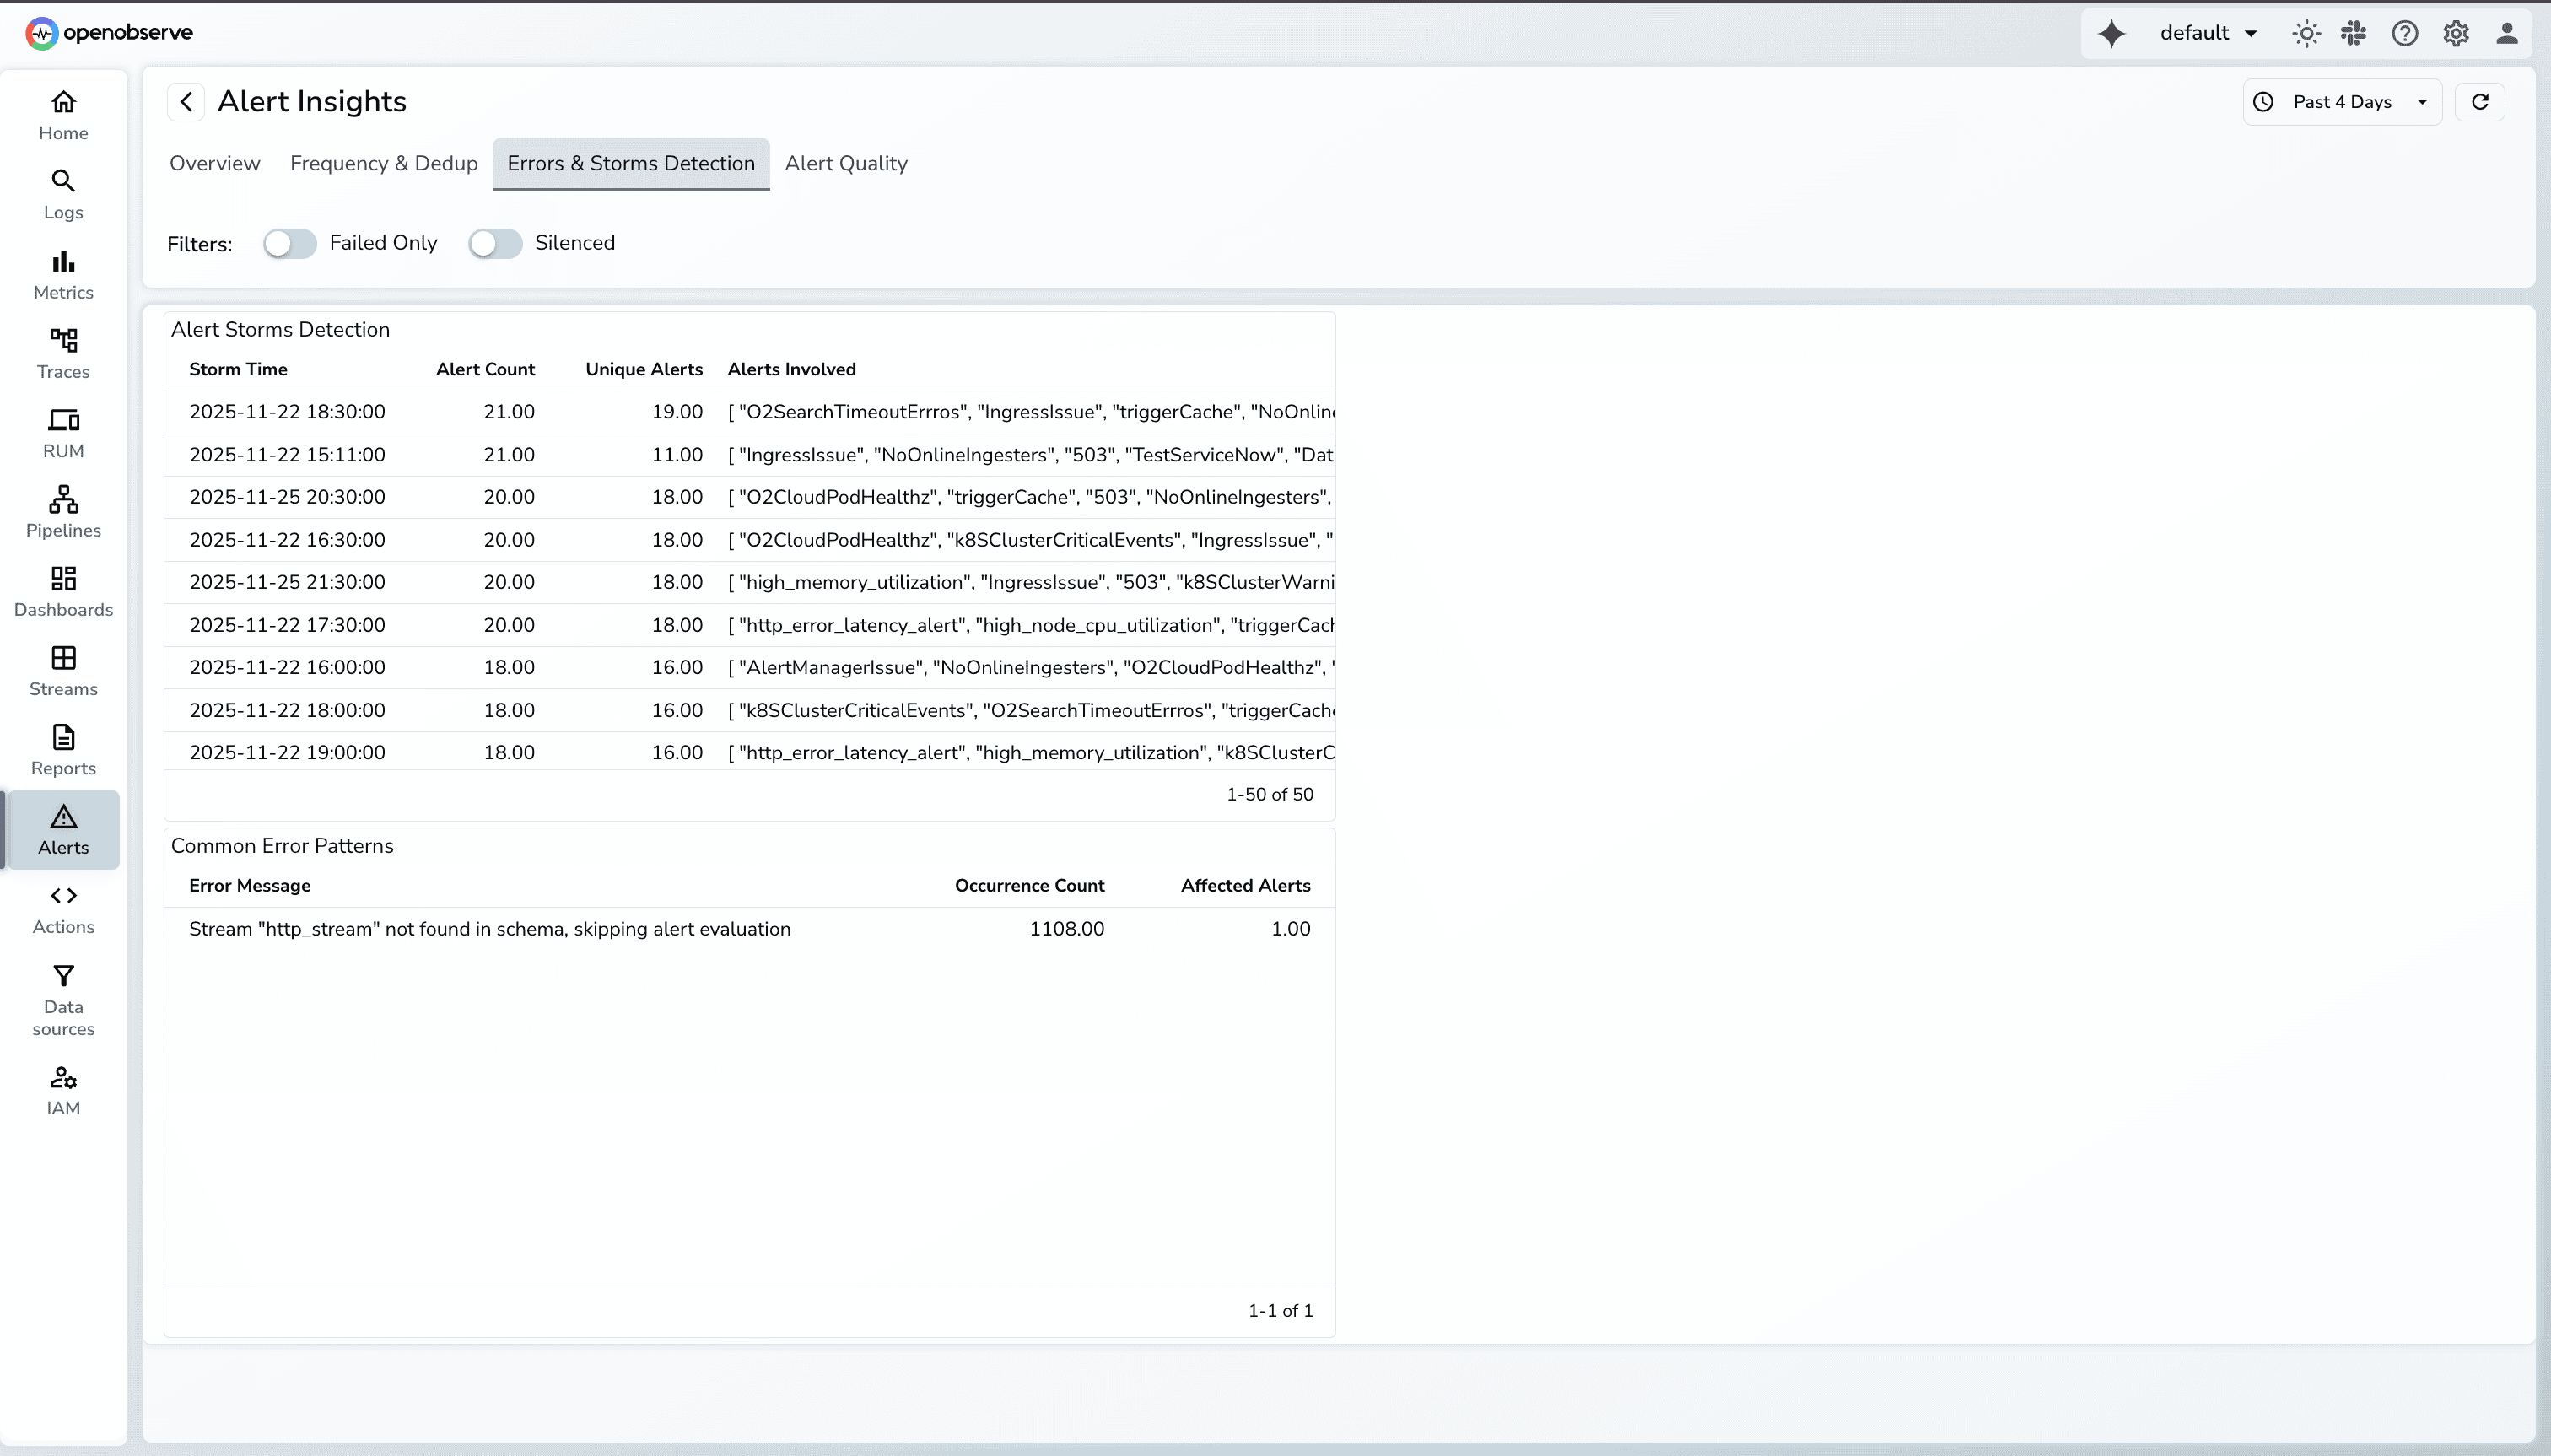Click the back arrow next to Alert Insights
Viewport: 2551px width, 1456px height.
184,101
